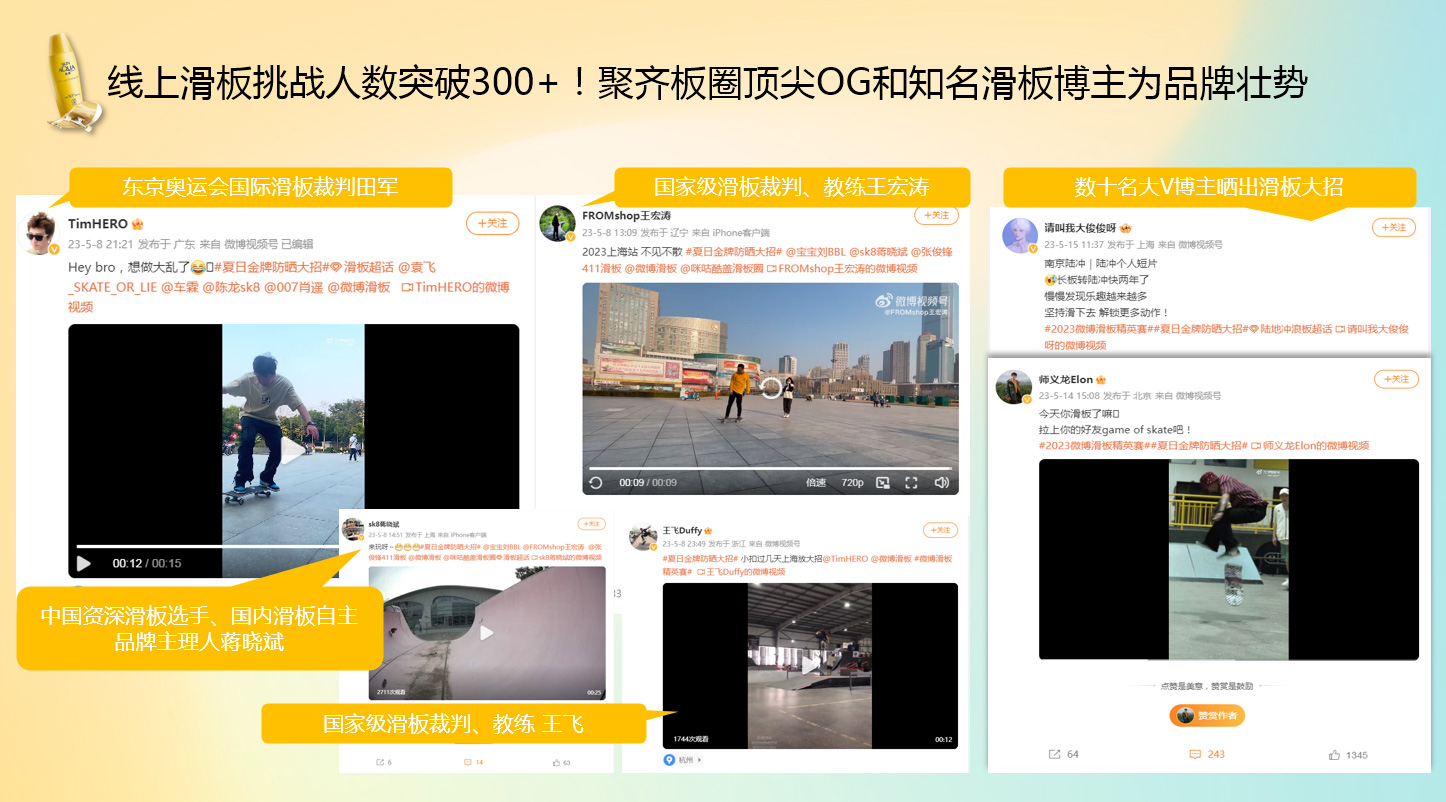Follow FROMshop王宏涛 via the 关注 button
1446x802 pixels.
tap(936, 216)
